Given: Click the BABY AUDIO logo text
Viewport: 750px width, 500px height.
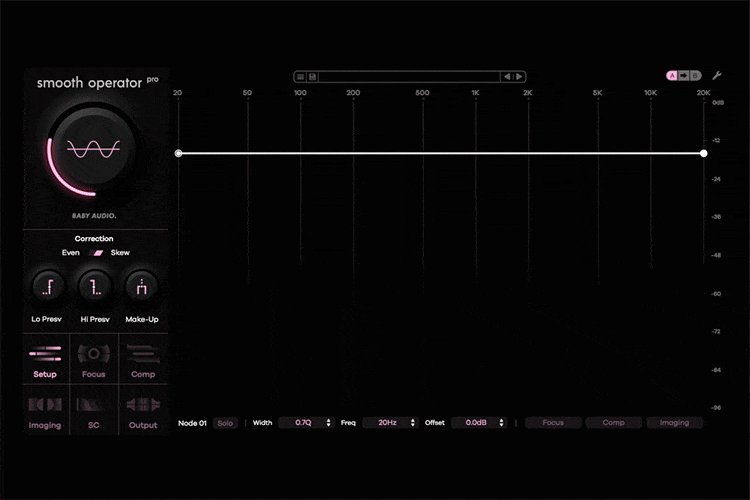Looking at the screenshot, I should pos(94,216).
